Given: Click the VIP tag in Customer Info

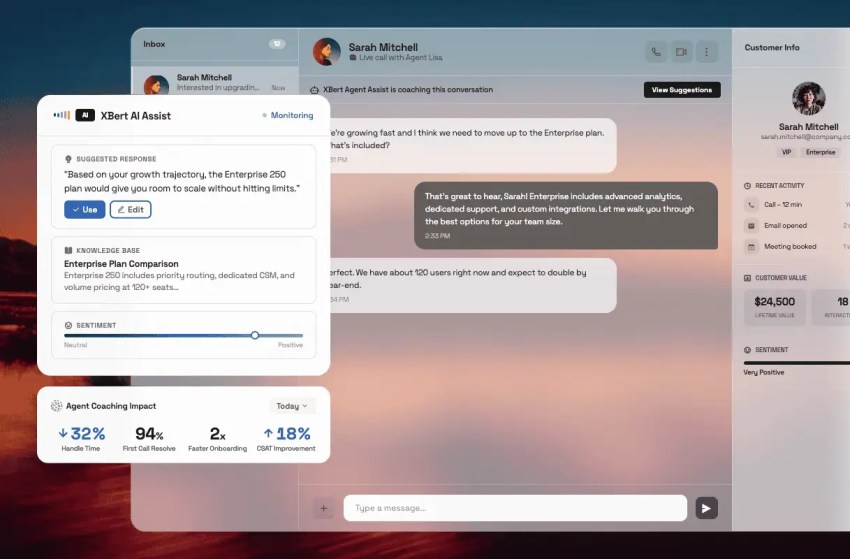Looking at the screenshot, I should point(785,152).
